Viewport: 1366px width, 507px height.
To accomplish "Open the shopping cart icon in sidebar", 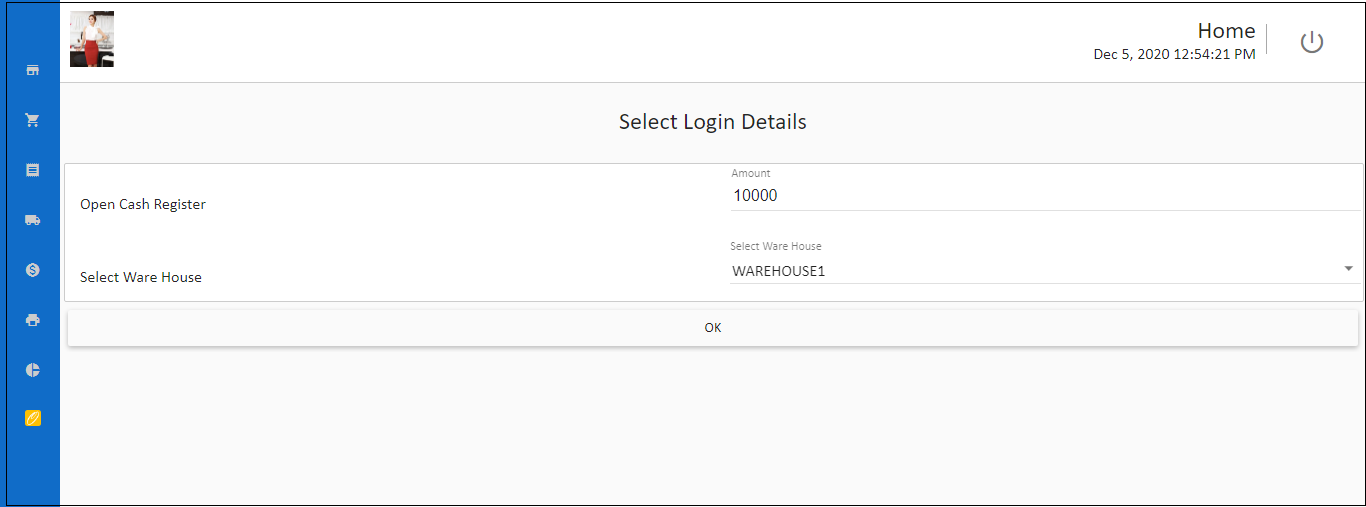I will click(x=32, y=120).
